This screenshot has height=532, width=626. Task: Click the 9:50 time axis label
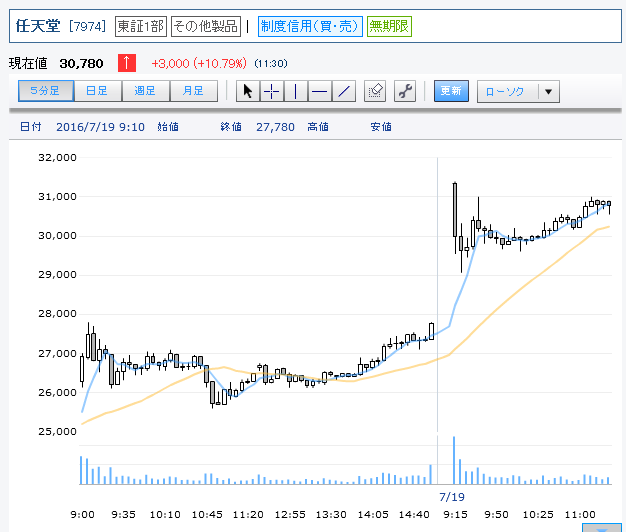[x=497, y=514]
